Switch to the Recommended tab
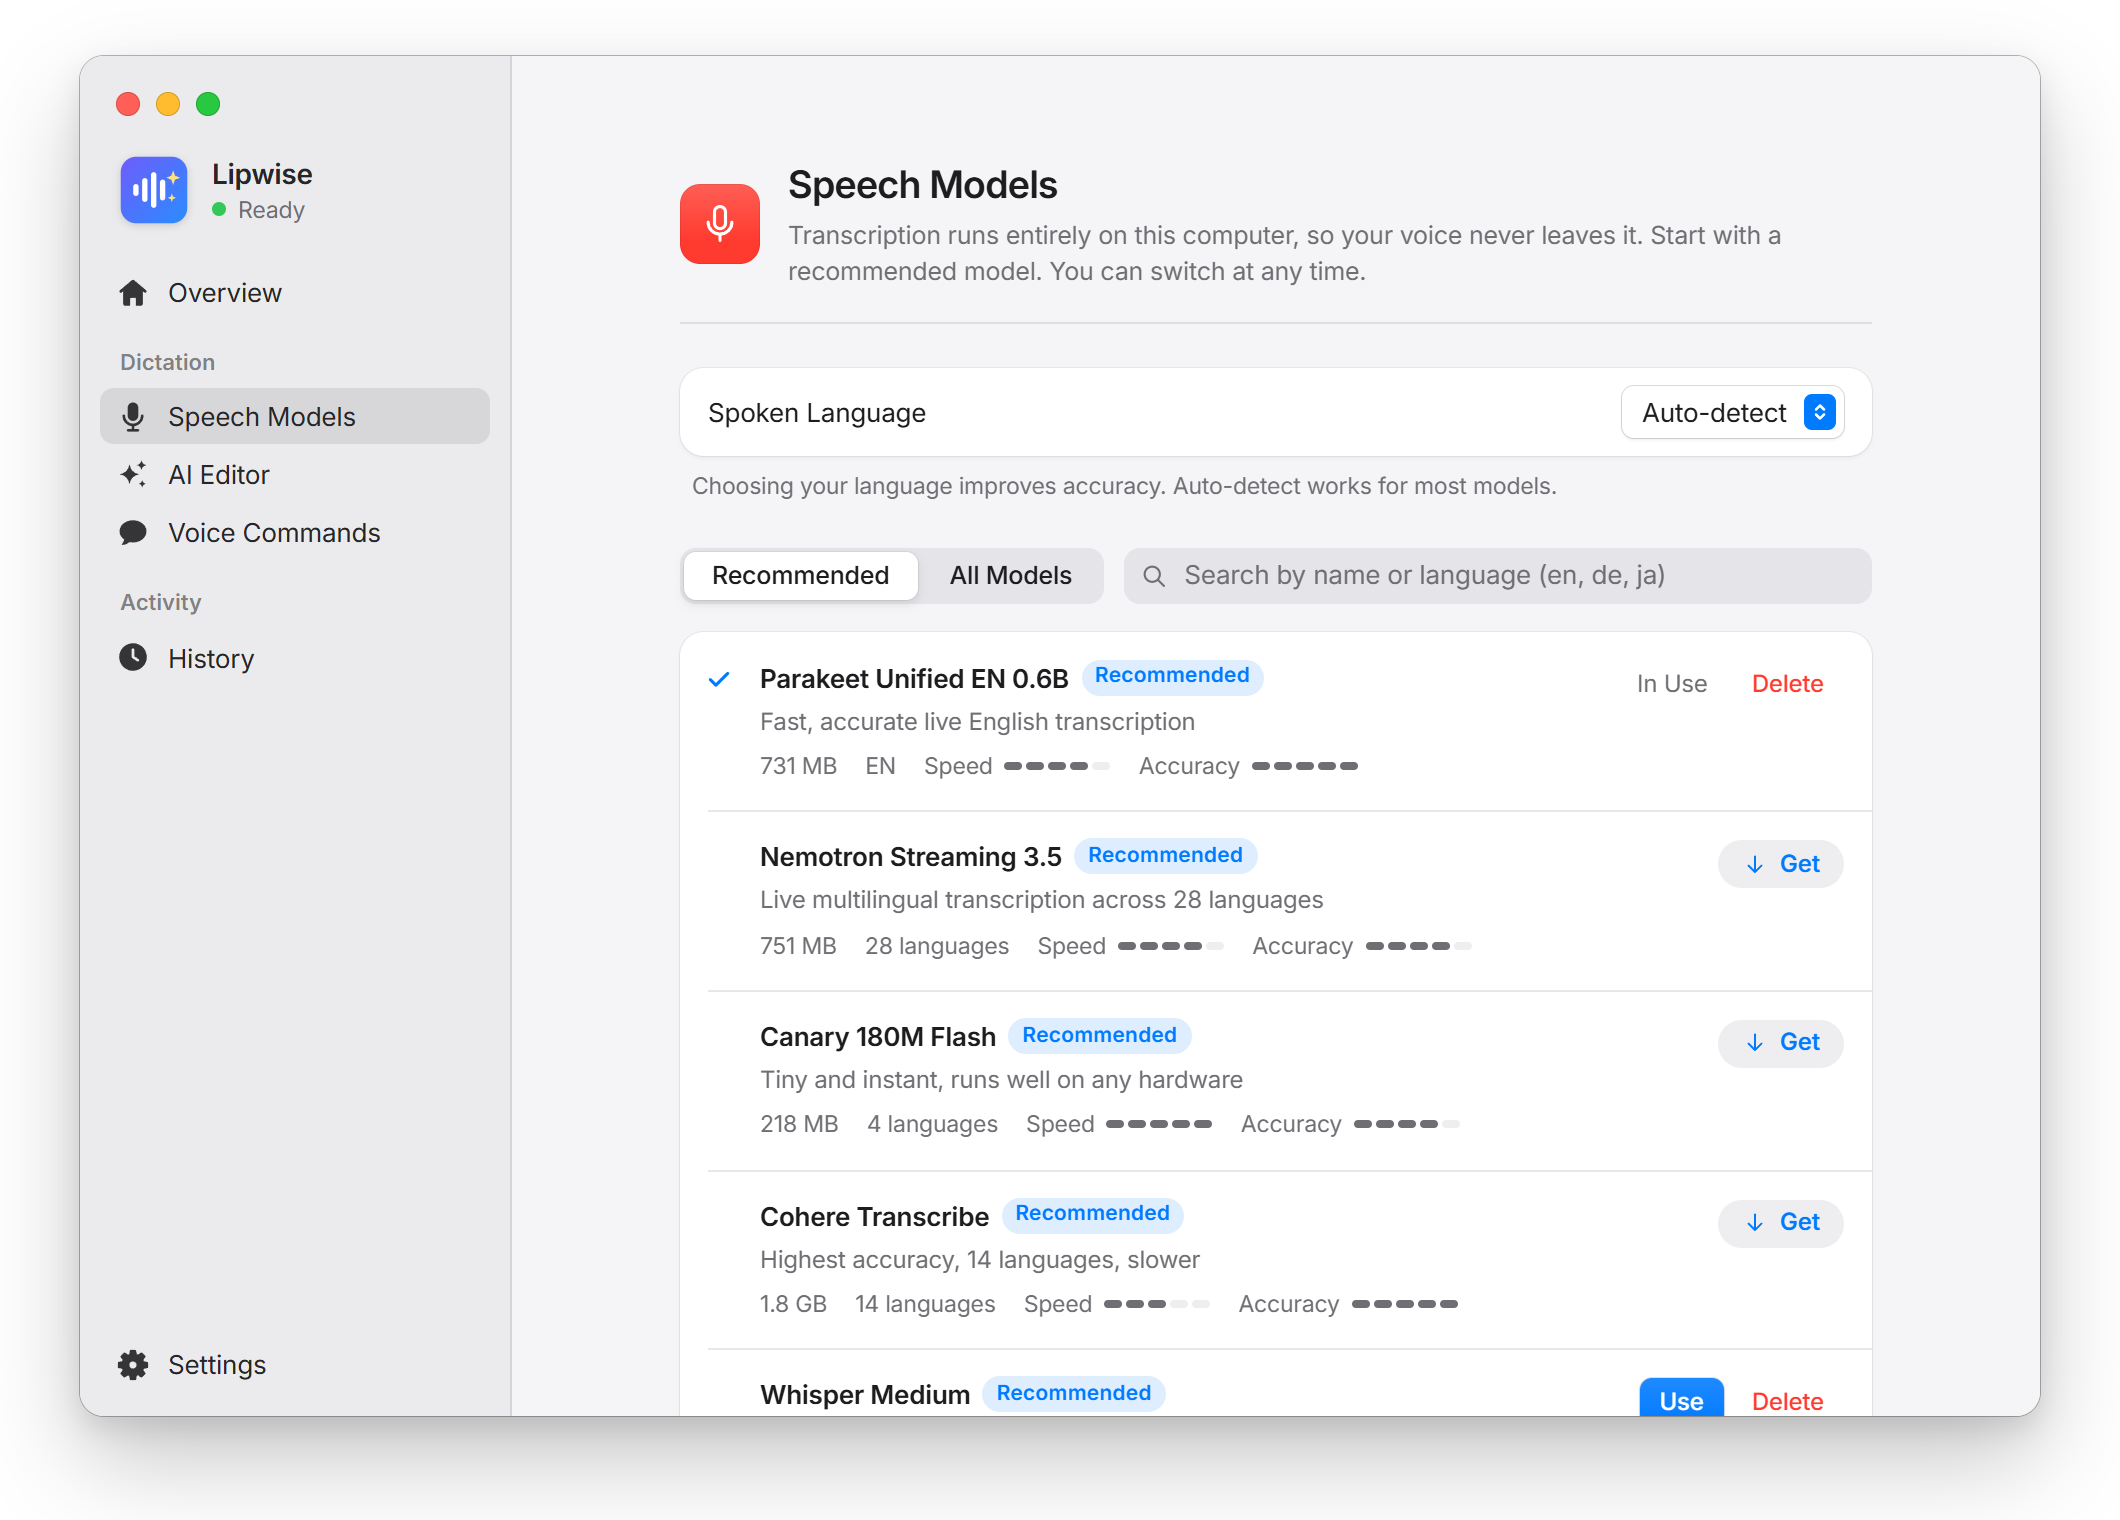The width and height of the screenshot is (2120, 1520). coord(800,576)
